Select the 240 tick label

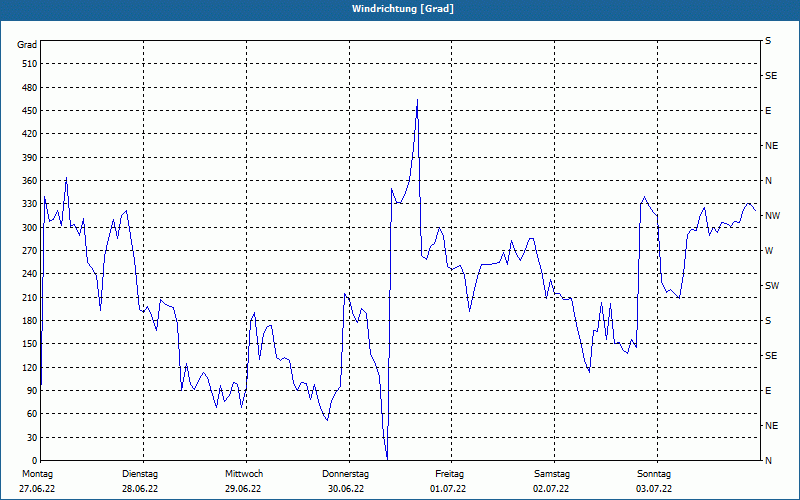tap(29, 274)
